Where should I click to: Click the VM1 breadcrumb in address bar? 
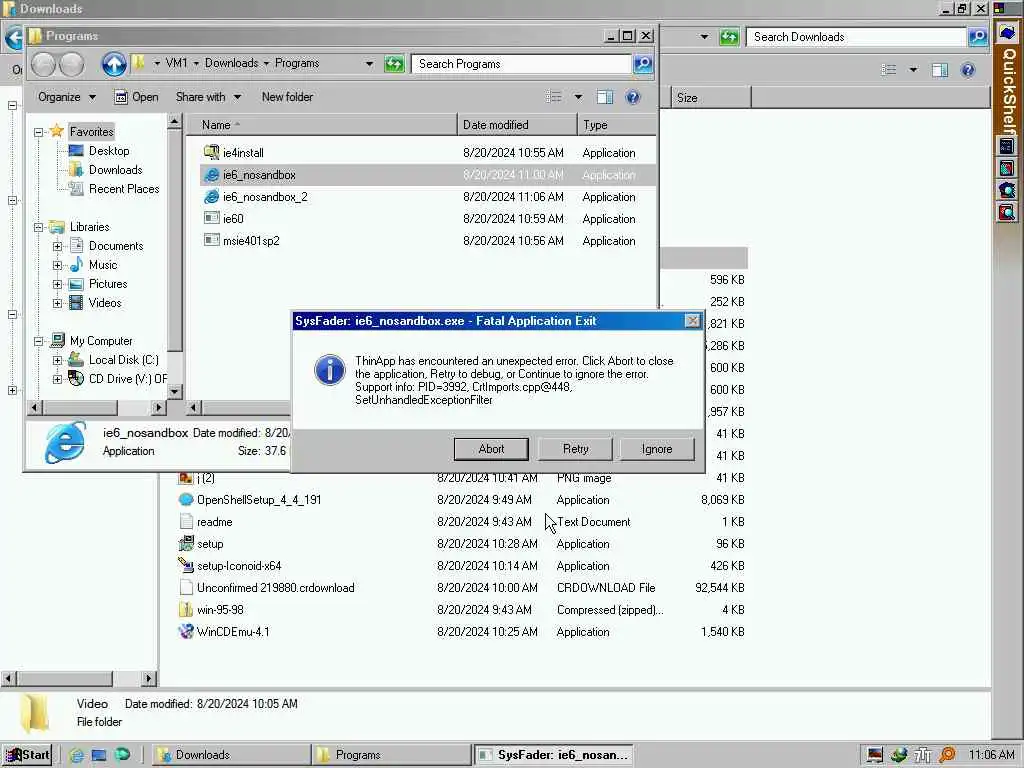coord(176,63)
